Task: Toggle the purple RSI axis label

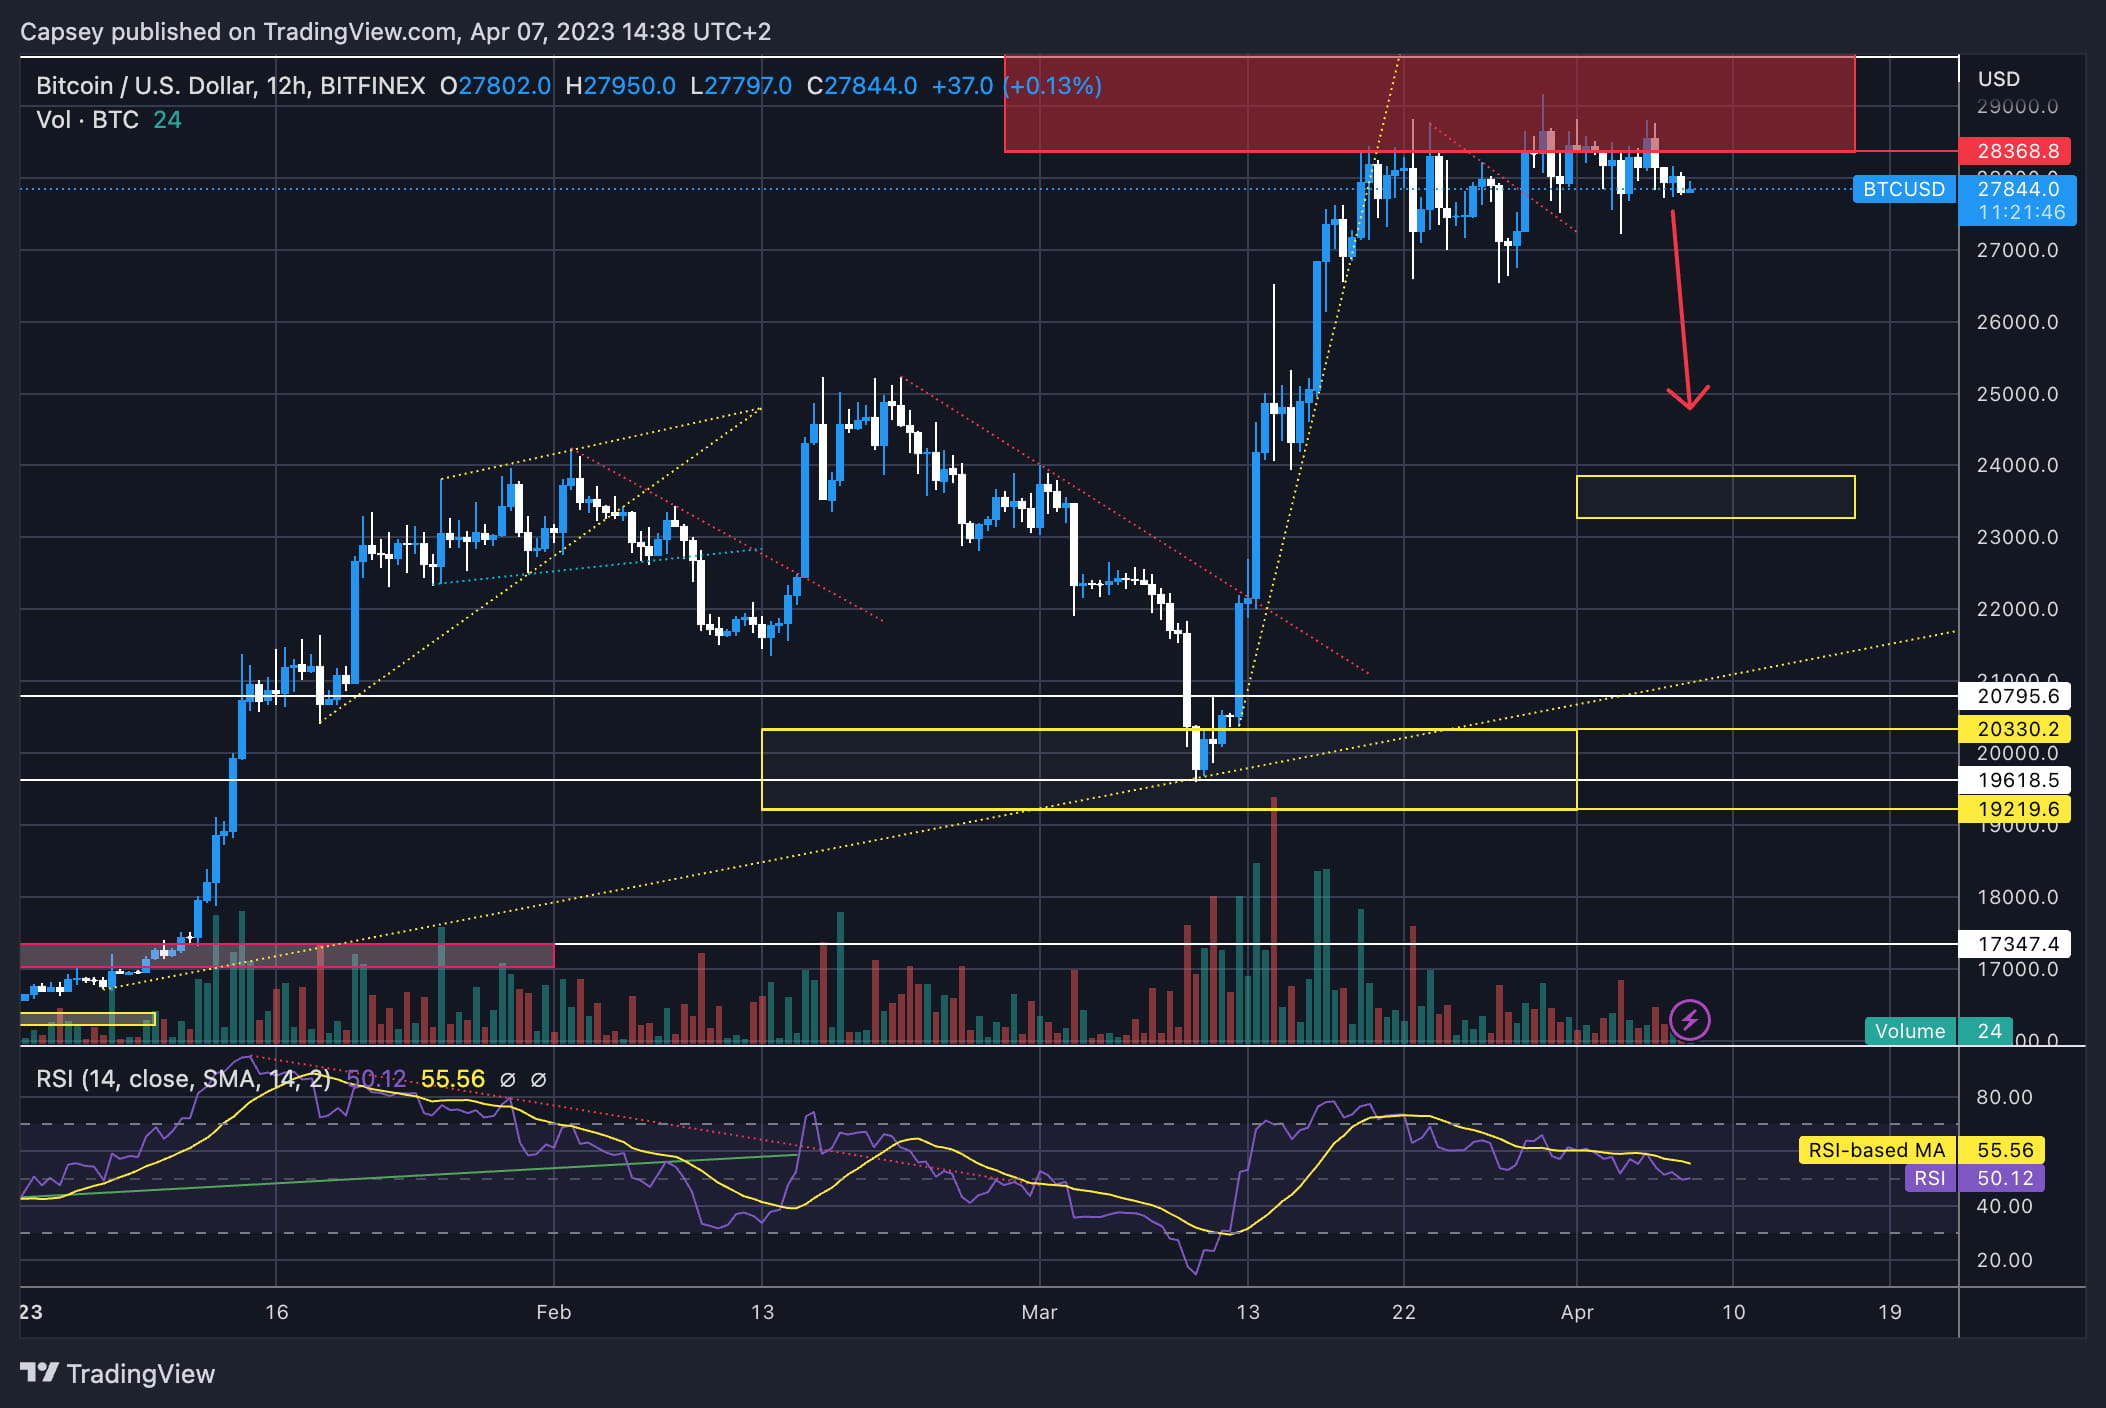Action: coord(1929,1178)
